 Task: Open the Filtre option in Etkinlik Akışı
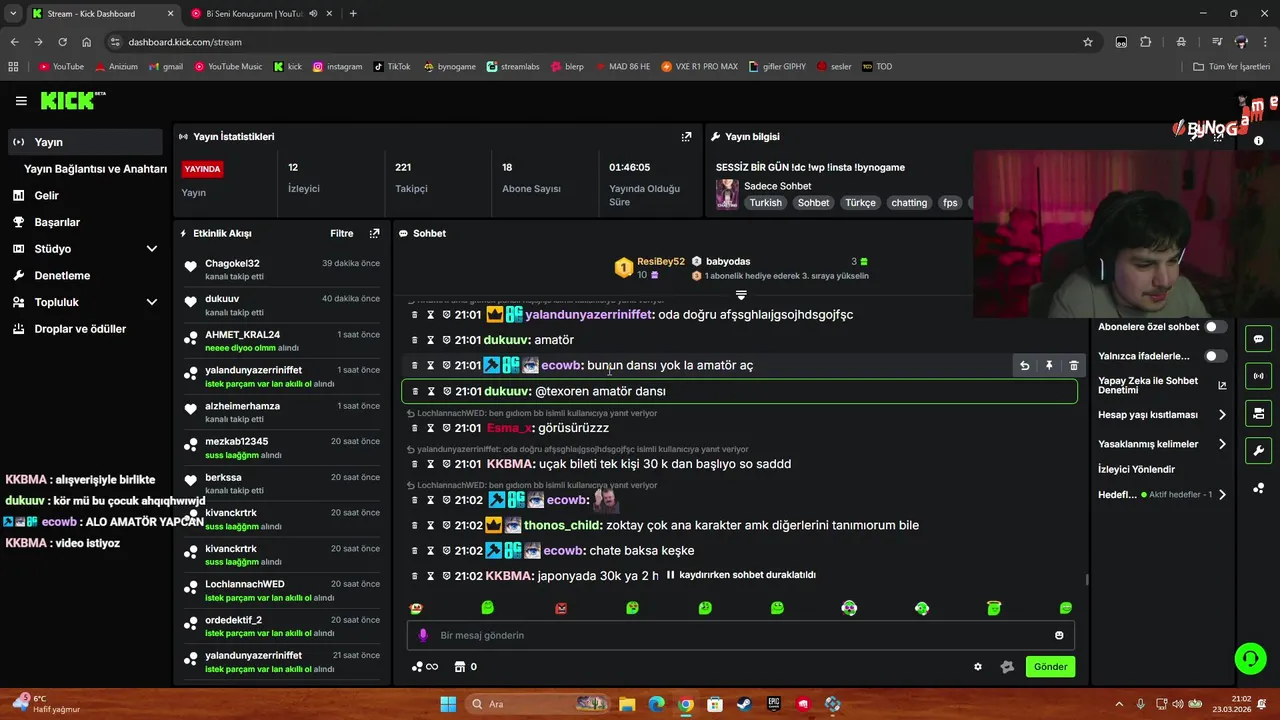[x=342, y=233]
